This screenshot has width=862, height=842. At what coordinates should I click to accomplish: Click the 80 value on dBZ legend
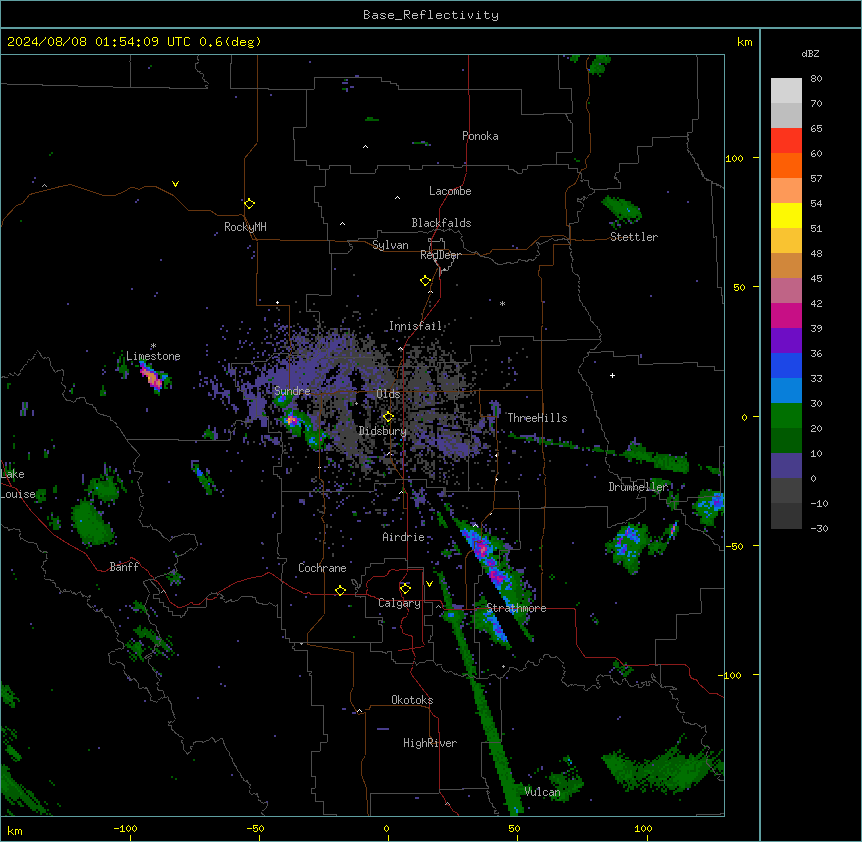(x=816, y=79)
